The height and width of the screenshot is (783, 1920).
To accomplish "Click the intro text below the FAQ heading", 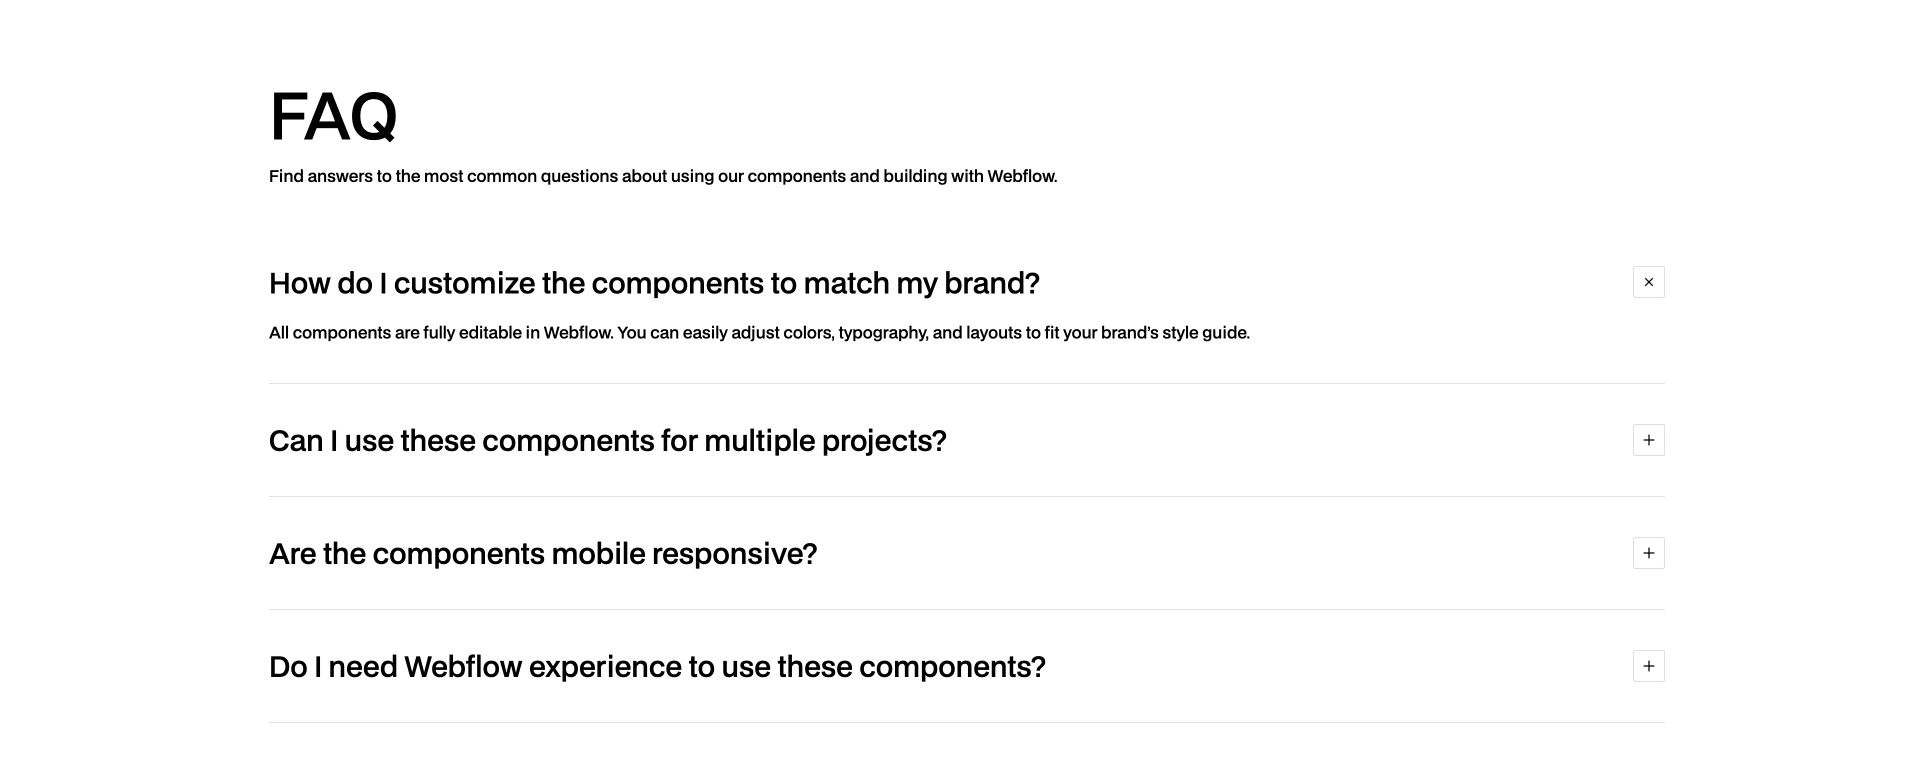I will coord(662,176).
